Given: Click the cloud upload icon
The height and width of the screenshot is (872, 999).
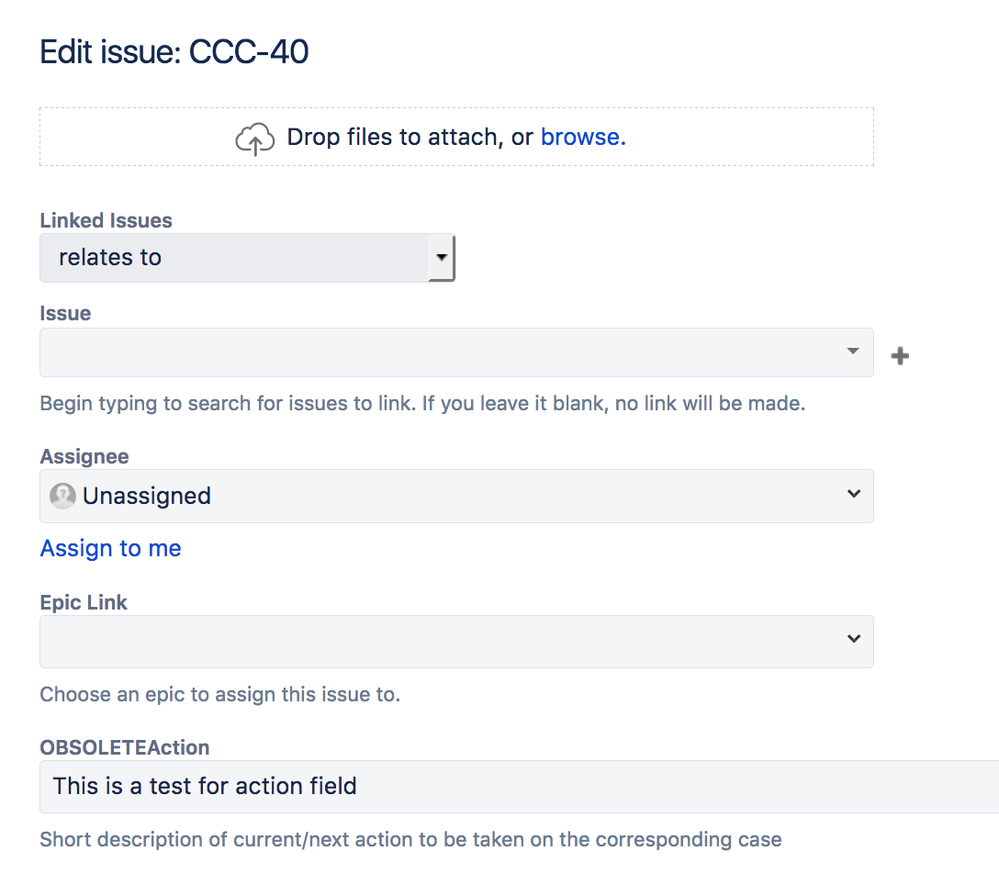Looking at the screenshot, I should [x=255, y=139].
